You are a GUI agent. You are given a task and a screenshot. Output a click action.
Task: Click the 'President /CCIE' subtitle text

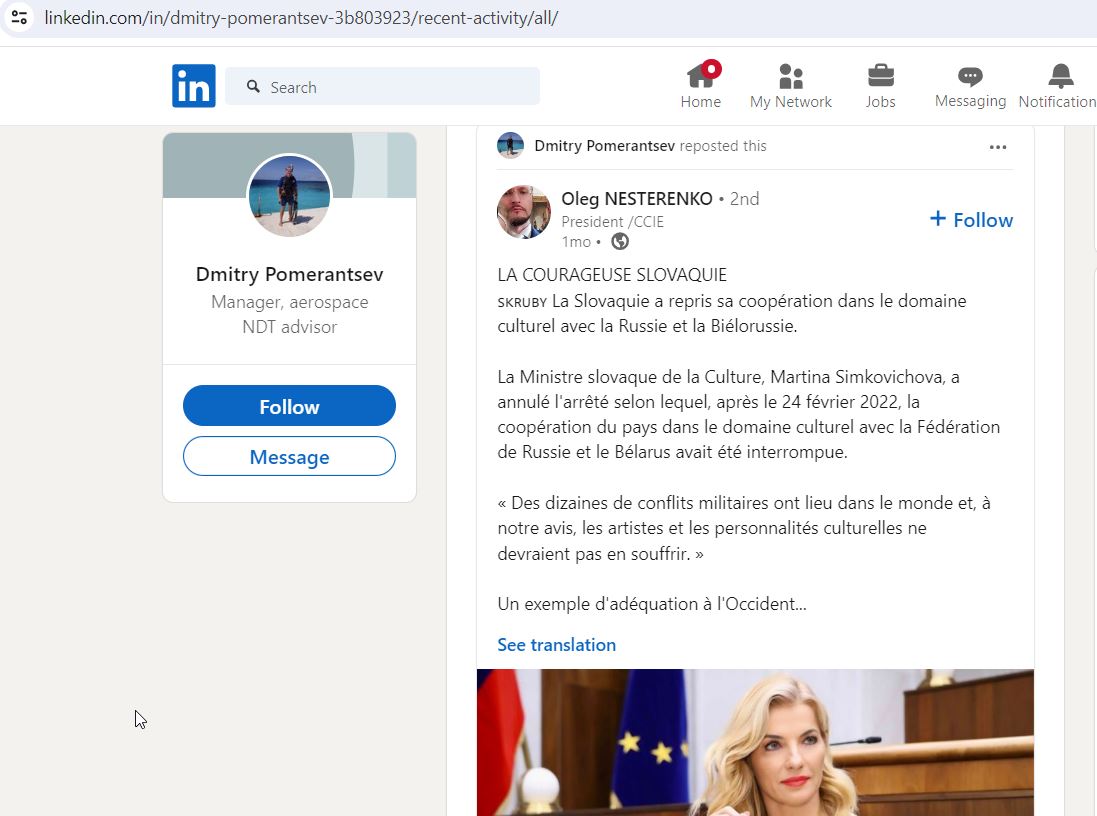(x=612, y=222)
